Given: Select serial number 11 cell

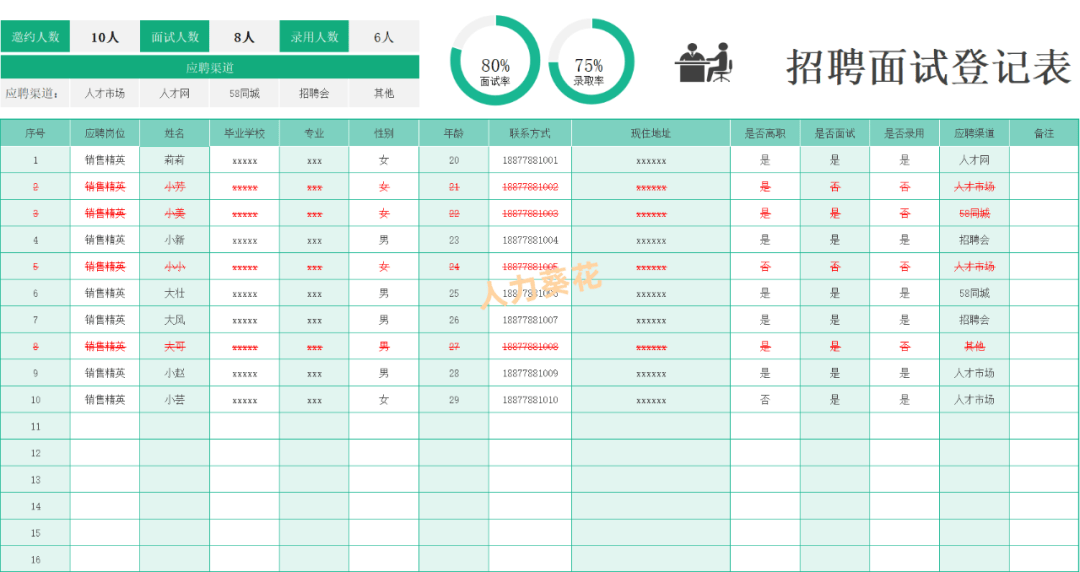Looking at the screenshot, I should click(x=35, y=427).
